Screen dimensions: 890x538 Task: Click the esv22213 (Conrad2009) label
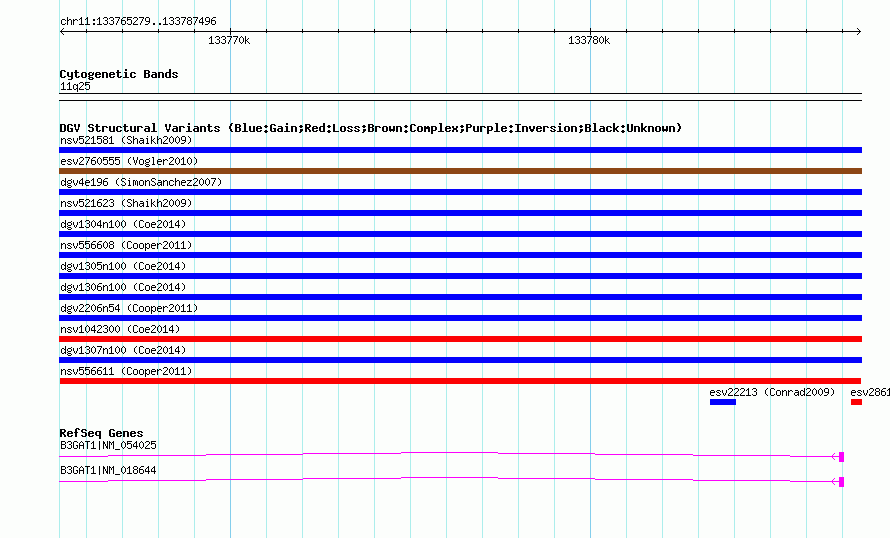[772, 392]
